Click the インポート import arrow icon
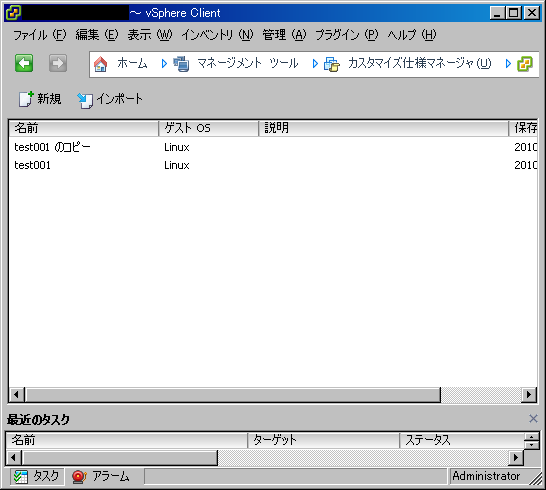The width and height of the screenshot is (546, 490). coord(85,100)
